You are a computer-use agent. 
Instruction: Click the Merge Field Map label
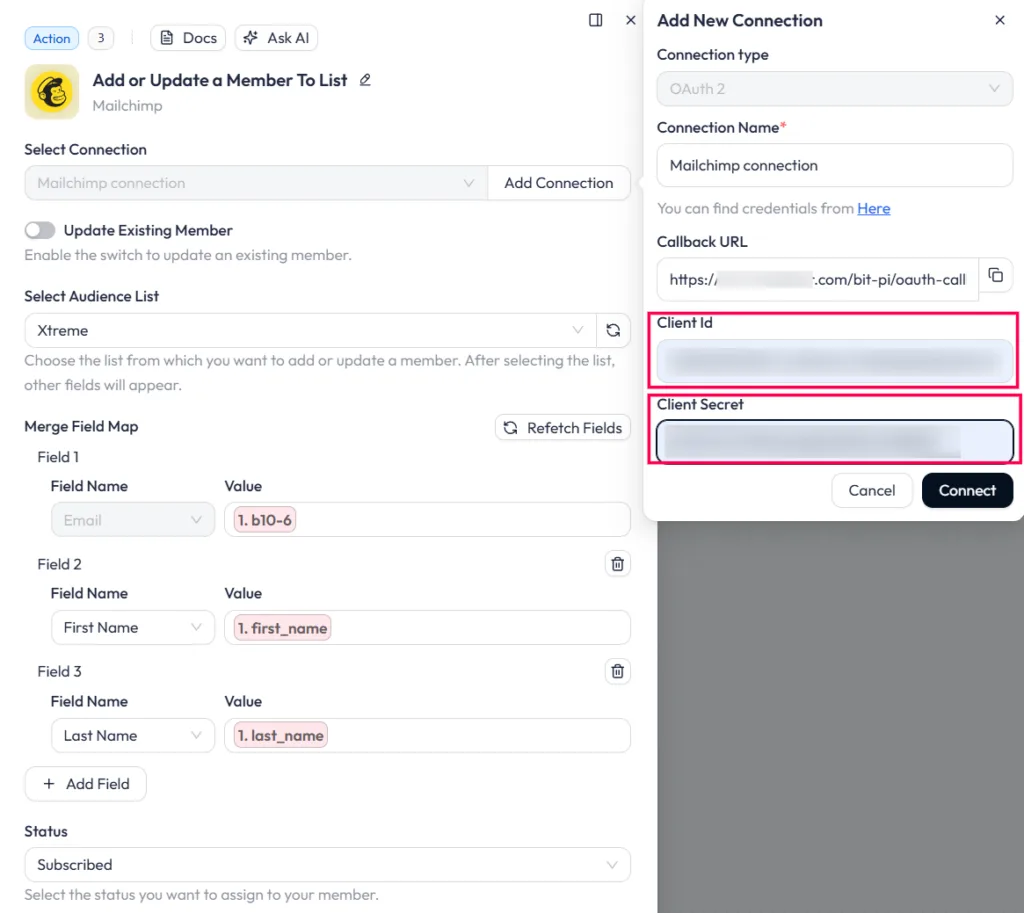point(81,426)
